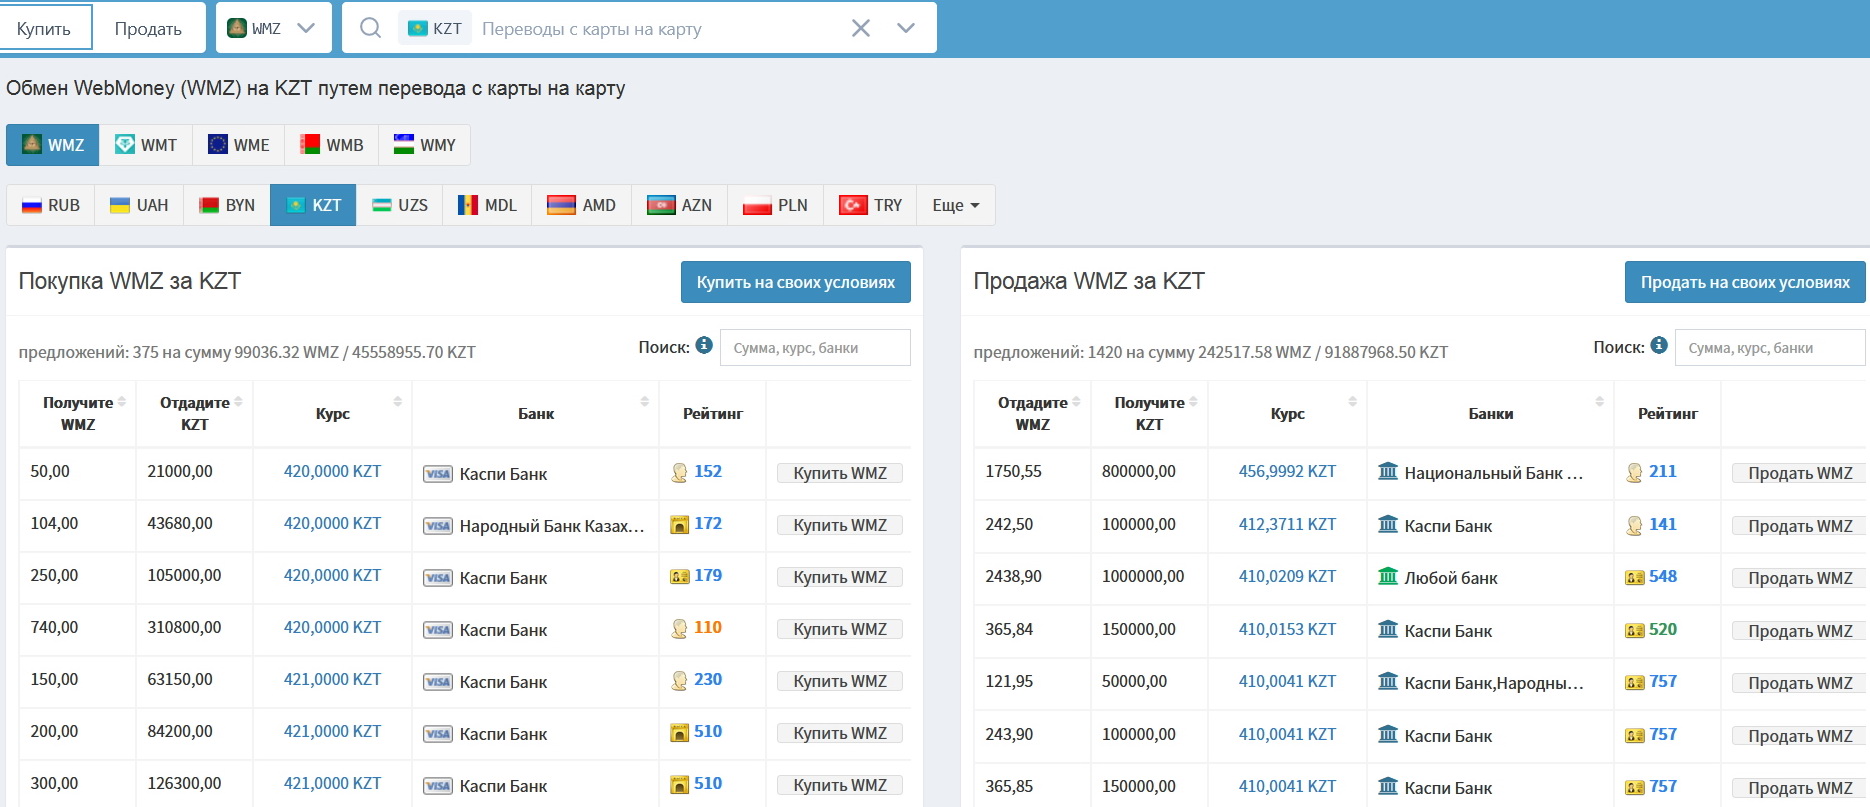Select the WMB currency tab
1870x807 pixels.
coord(331,145)
